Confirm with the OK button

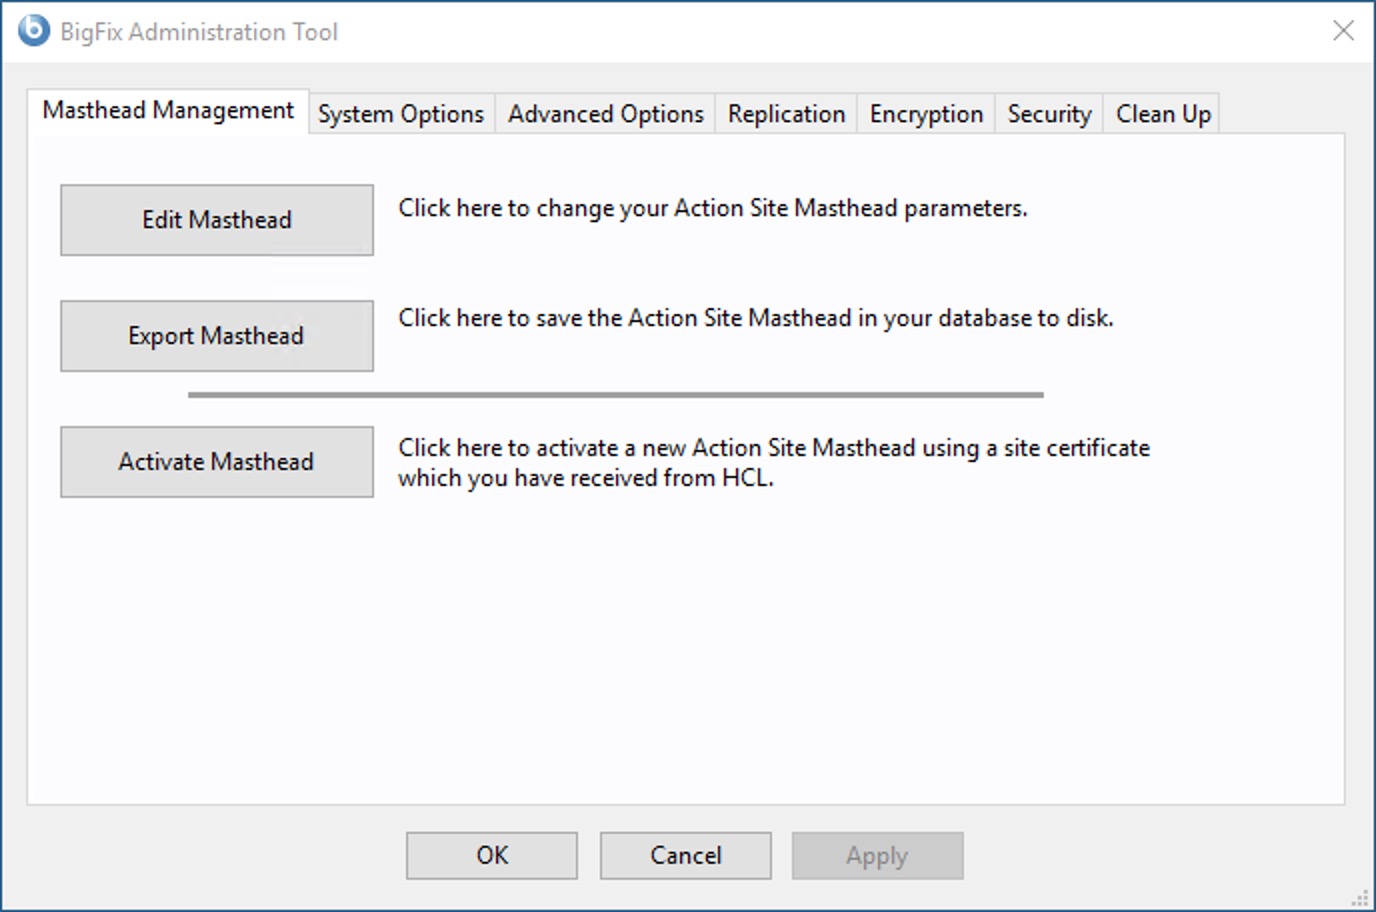coord(492,856)
